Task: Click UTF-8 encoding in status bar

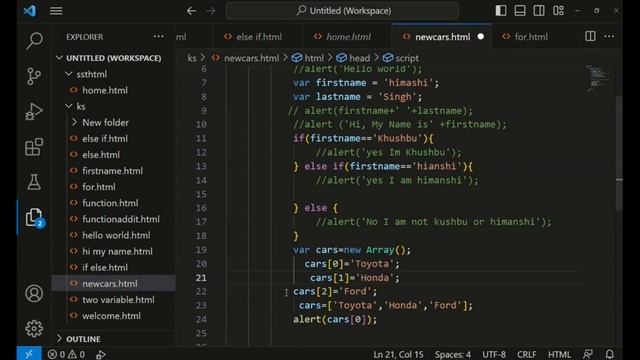Action: (494, 354)
